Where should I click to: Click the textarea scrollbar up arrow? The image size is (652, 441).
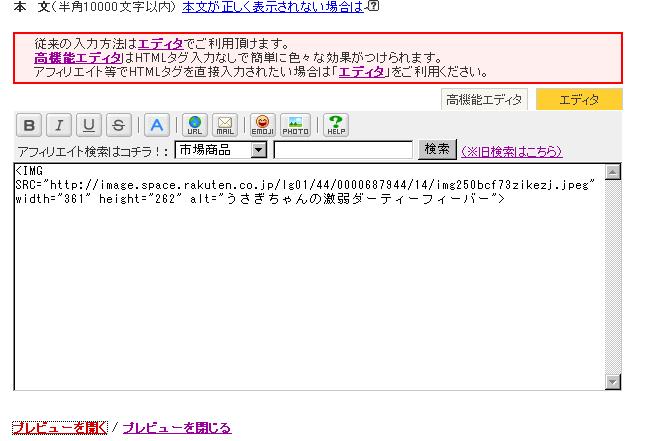pos(613,172)
